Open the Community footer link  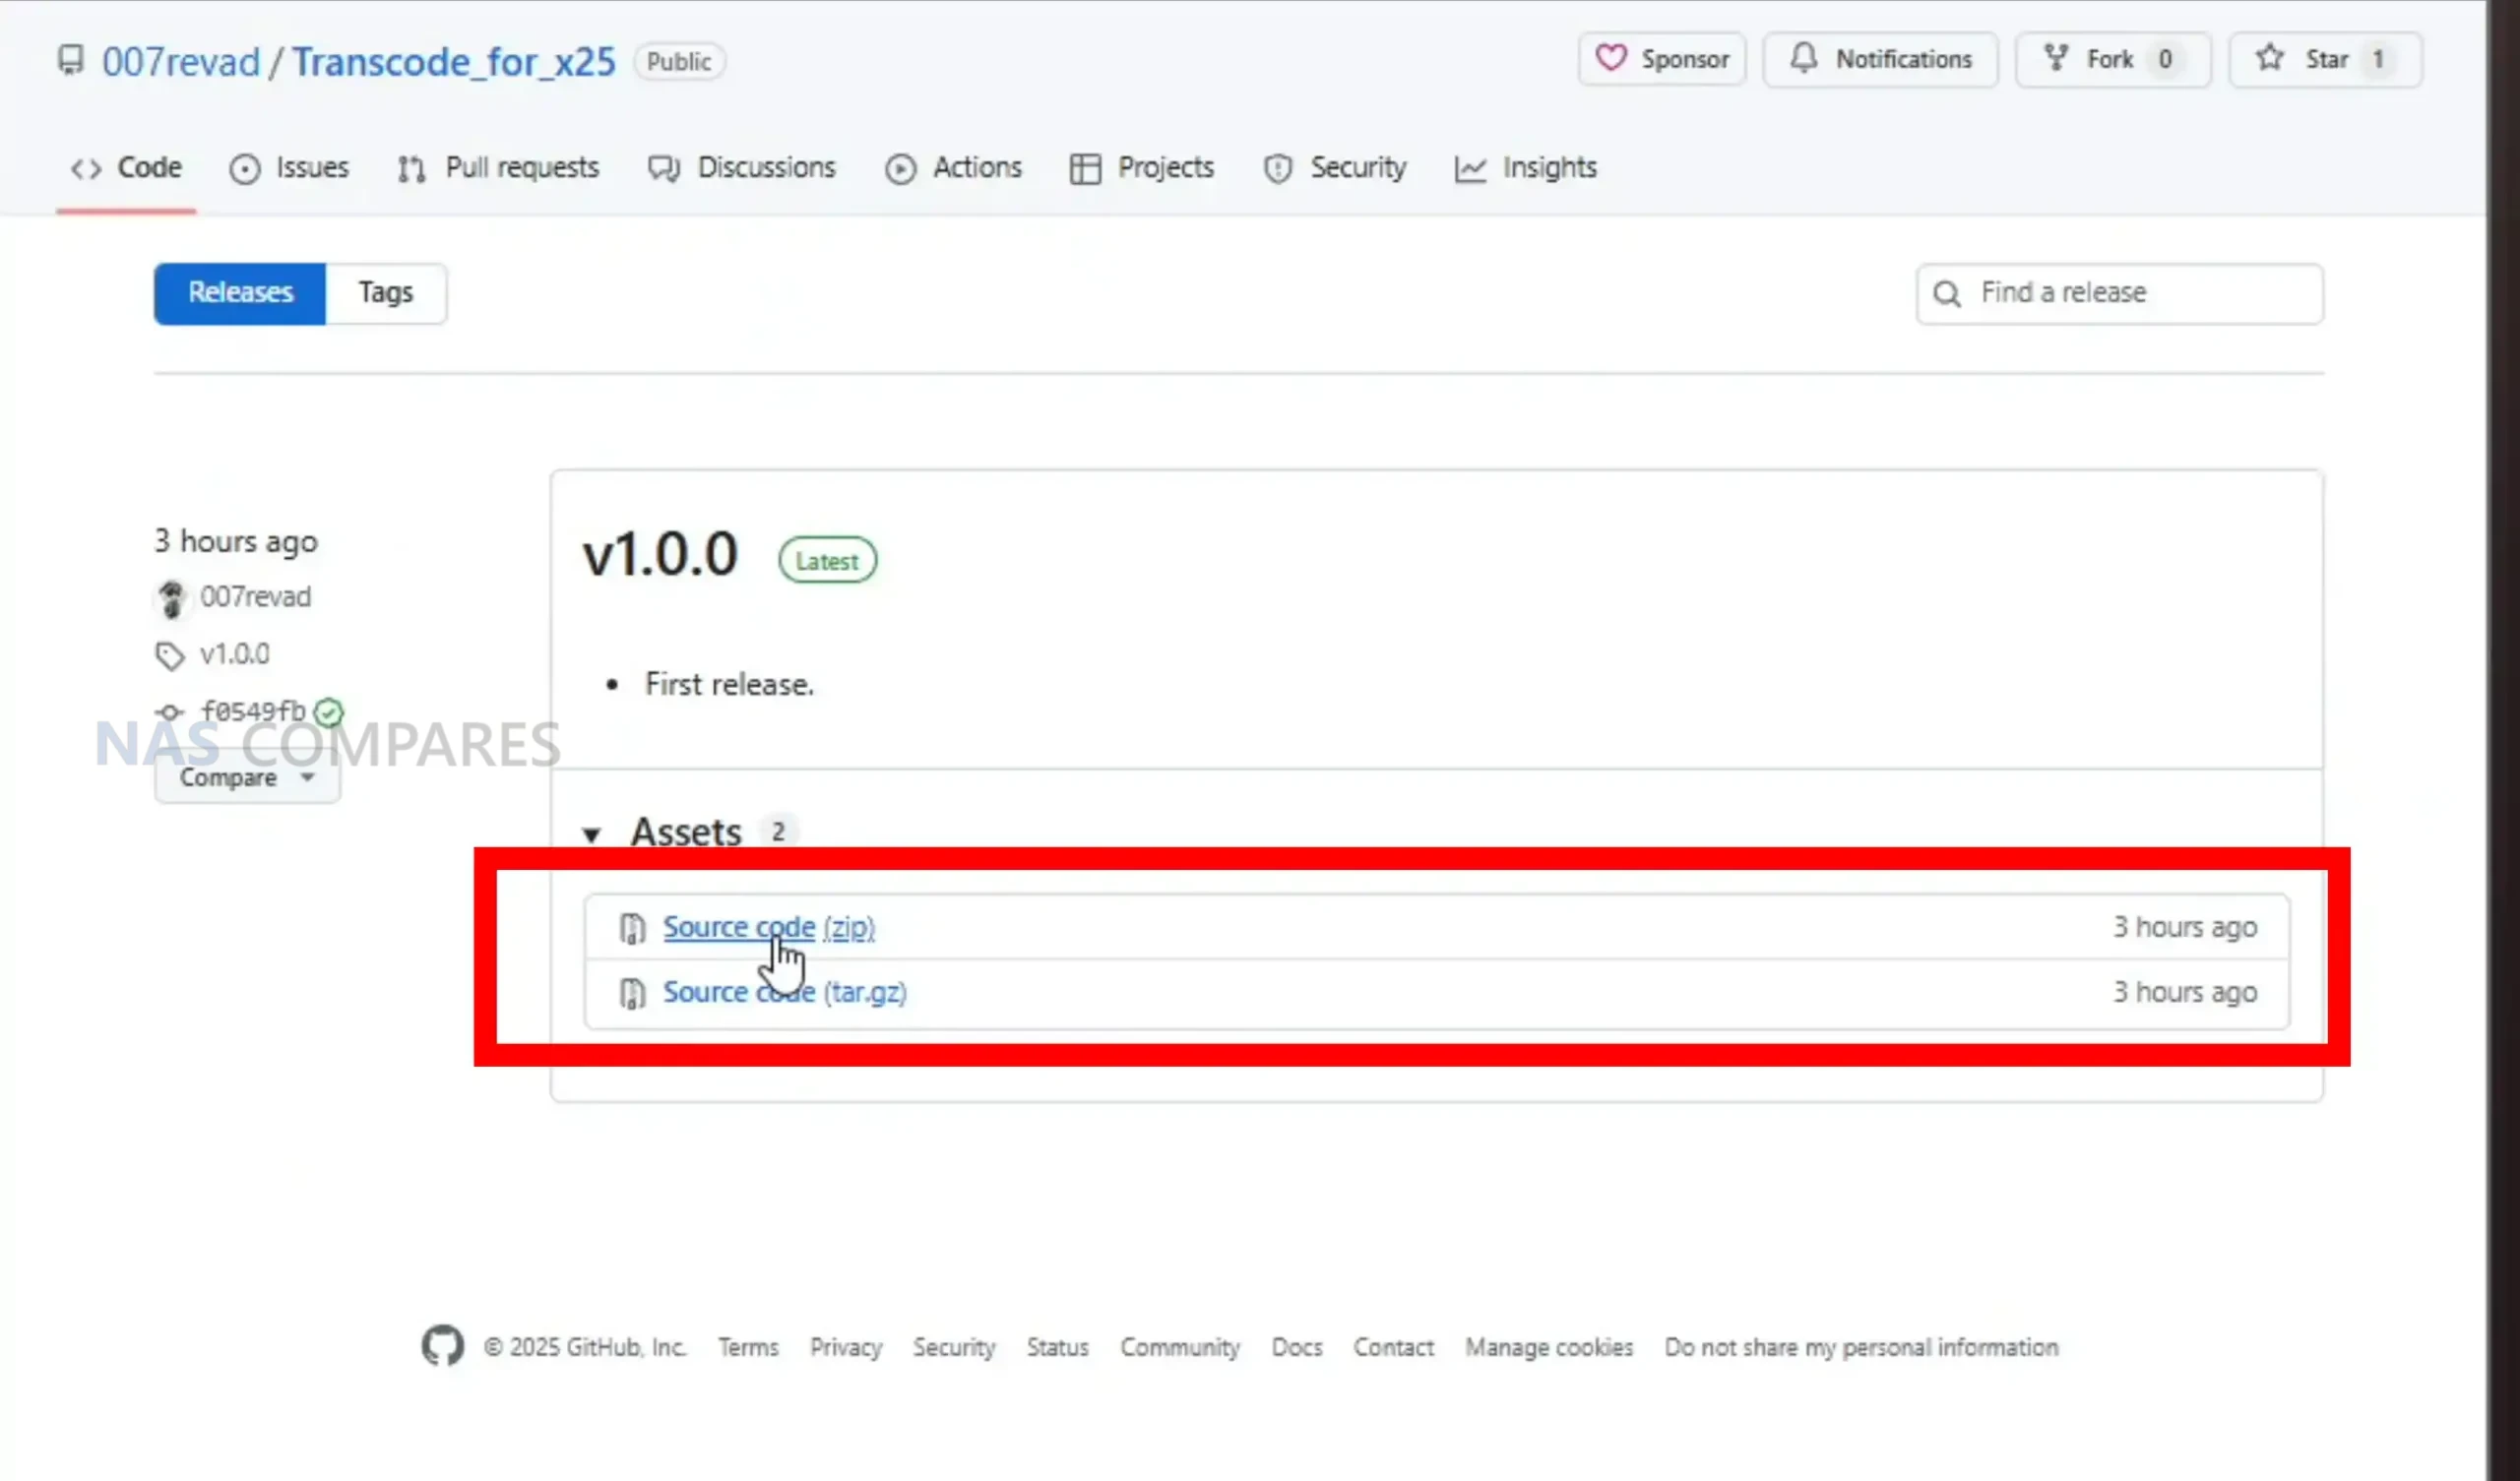(1180, 1347)
